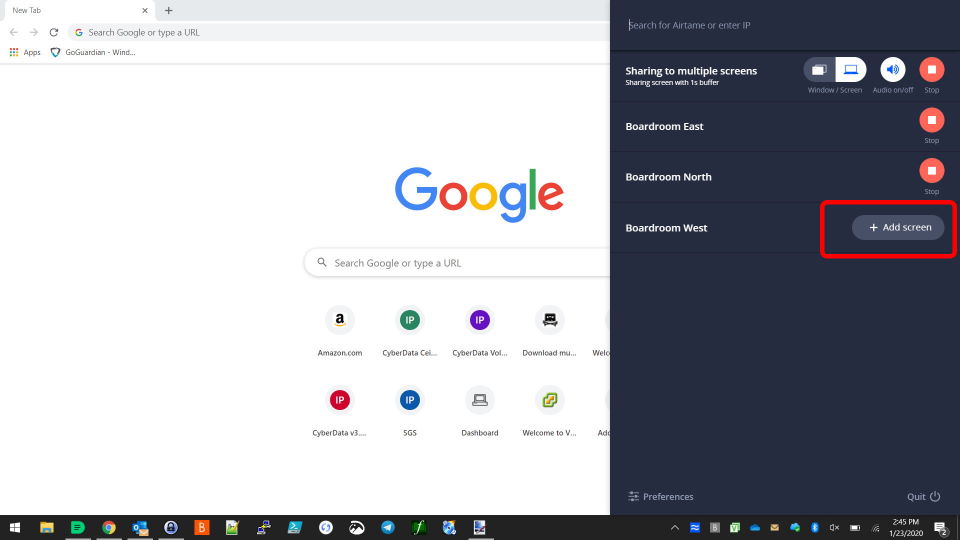Open the blue OneDrive tray icon
960x540 pixels.
pyautogui.click(x=755, y=528)
